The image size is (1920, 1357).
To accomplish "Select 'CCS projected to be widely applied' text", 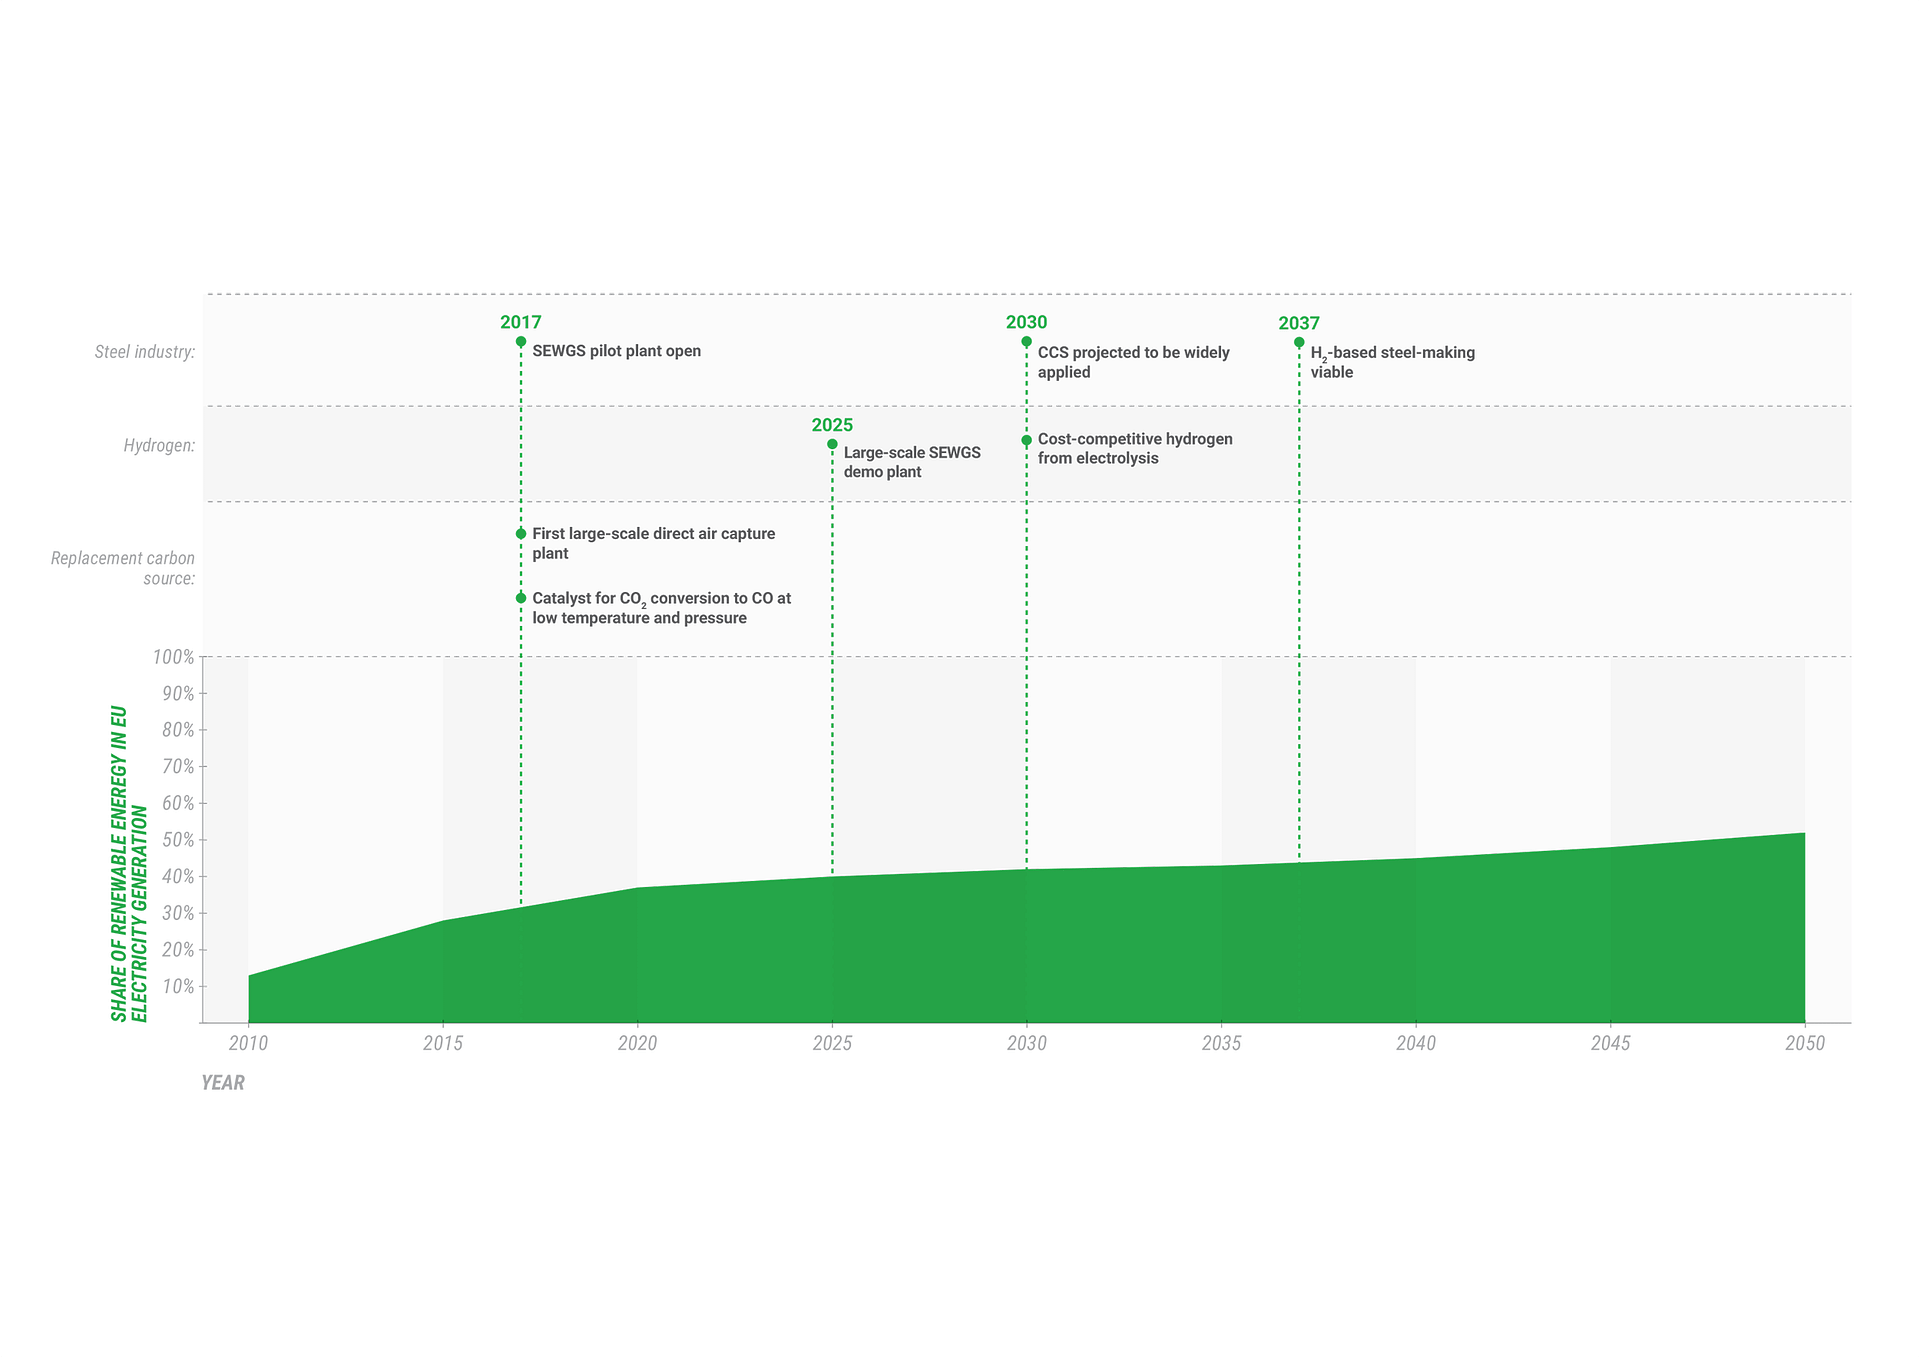I will point(1133,362).
